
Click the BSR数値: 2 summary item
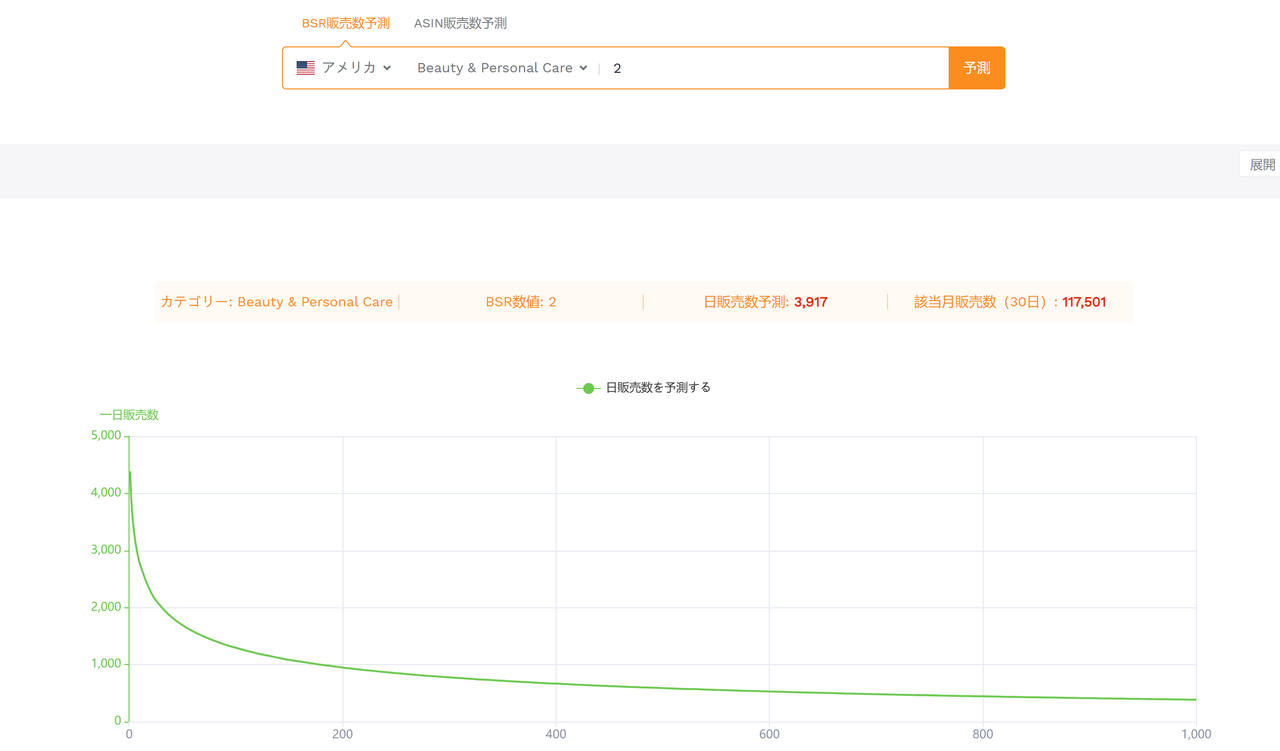[x=521, y=302]
